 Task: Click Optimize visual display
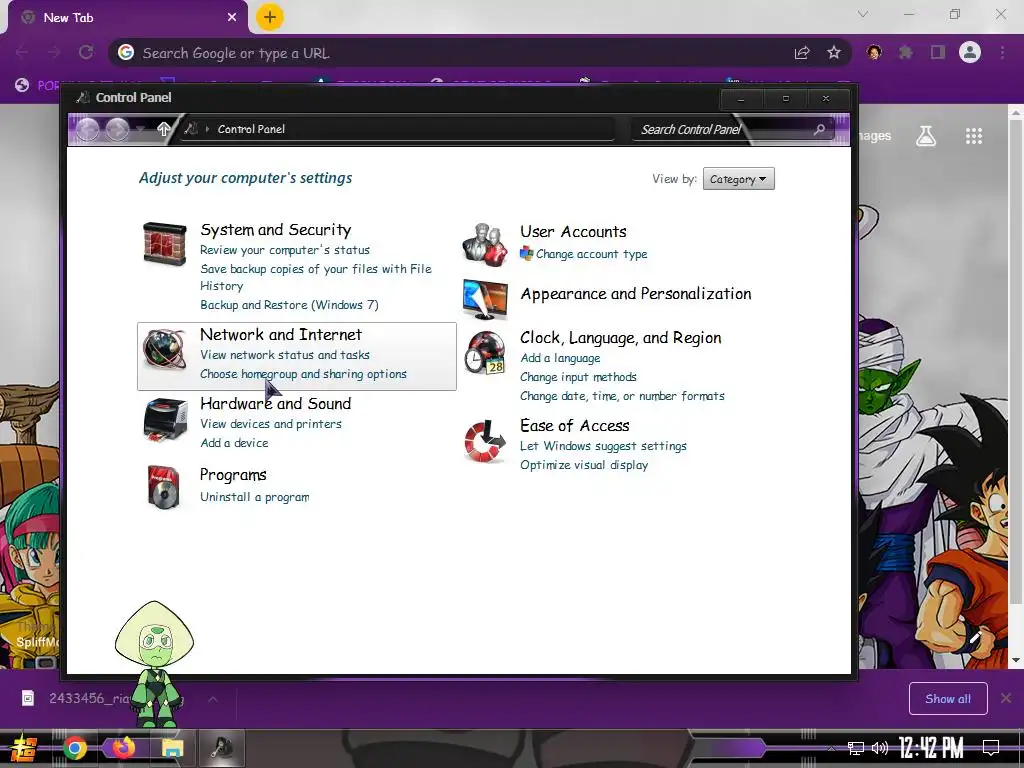tap(584, 465)
